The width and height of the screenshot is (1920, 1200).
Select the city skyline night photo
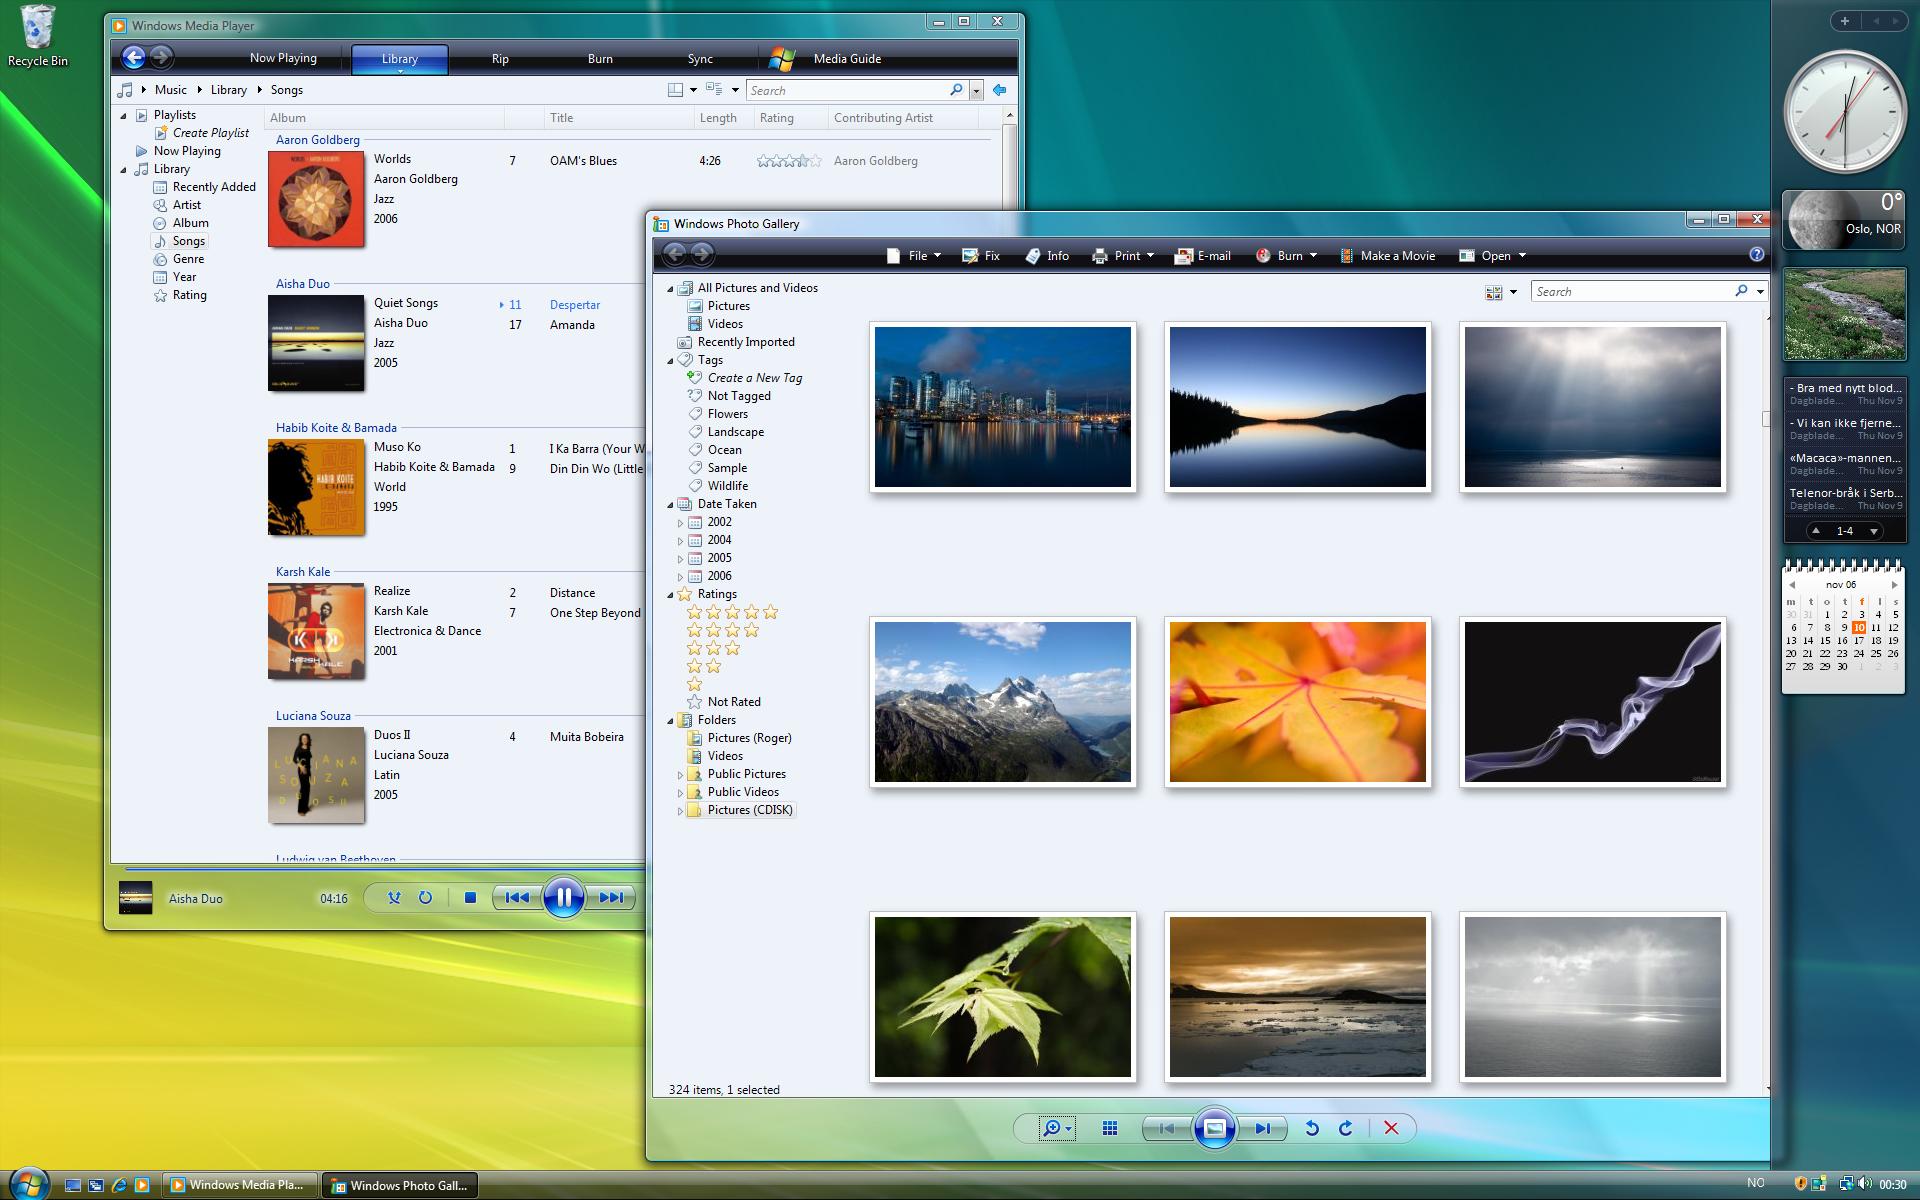(1002, 407)
